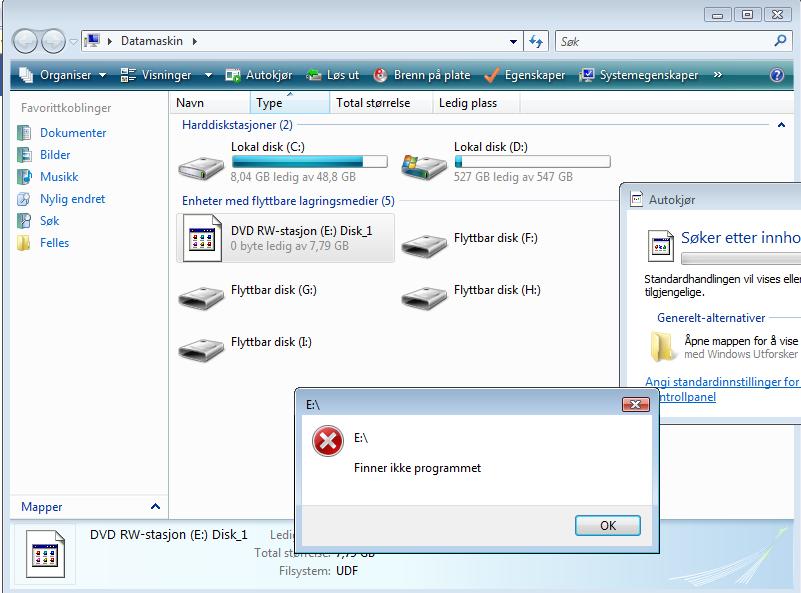Open Egenskaper from the toolbar
801x593 pixels.
click(525, 75)
